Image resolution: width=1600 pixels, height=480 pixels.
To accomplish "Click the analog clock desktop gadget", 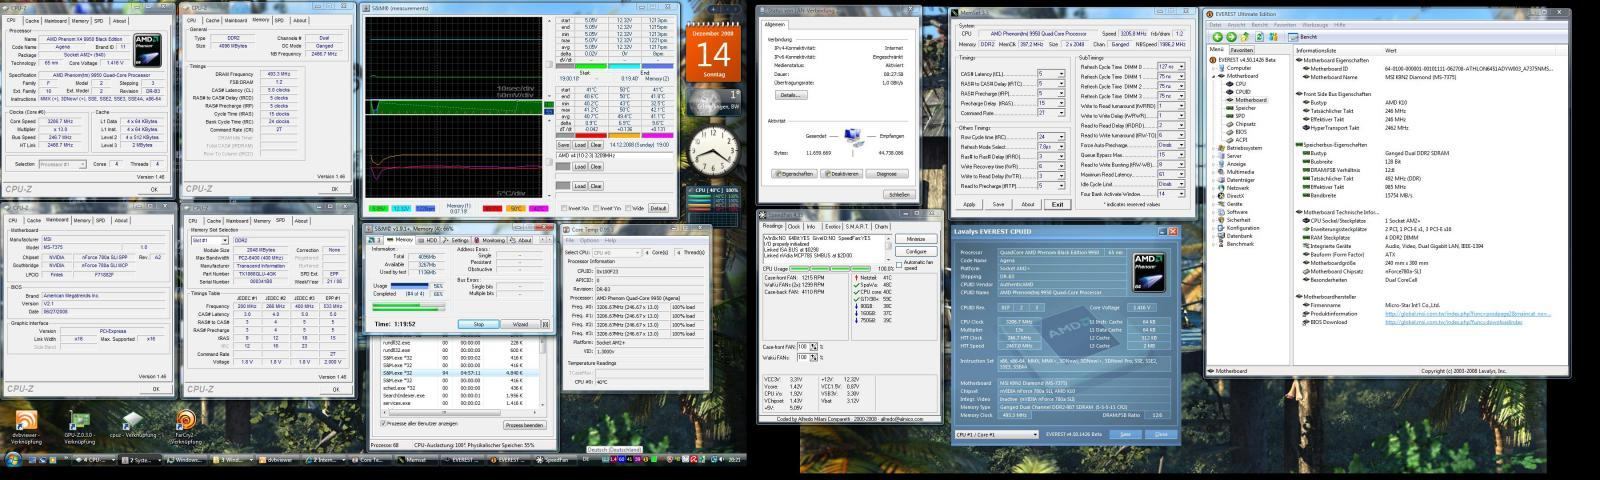I will (712, 153).
